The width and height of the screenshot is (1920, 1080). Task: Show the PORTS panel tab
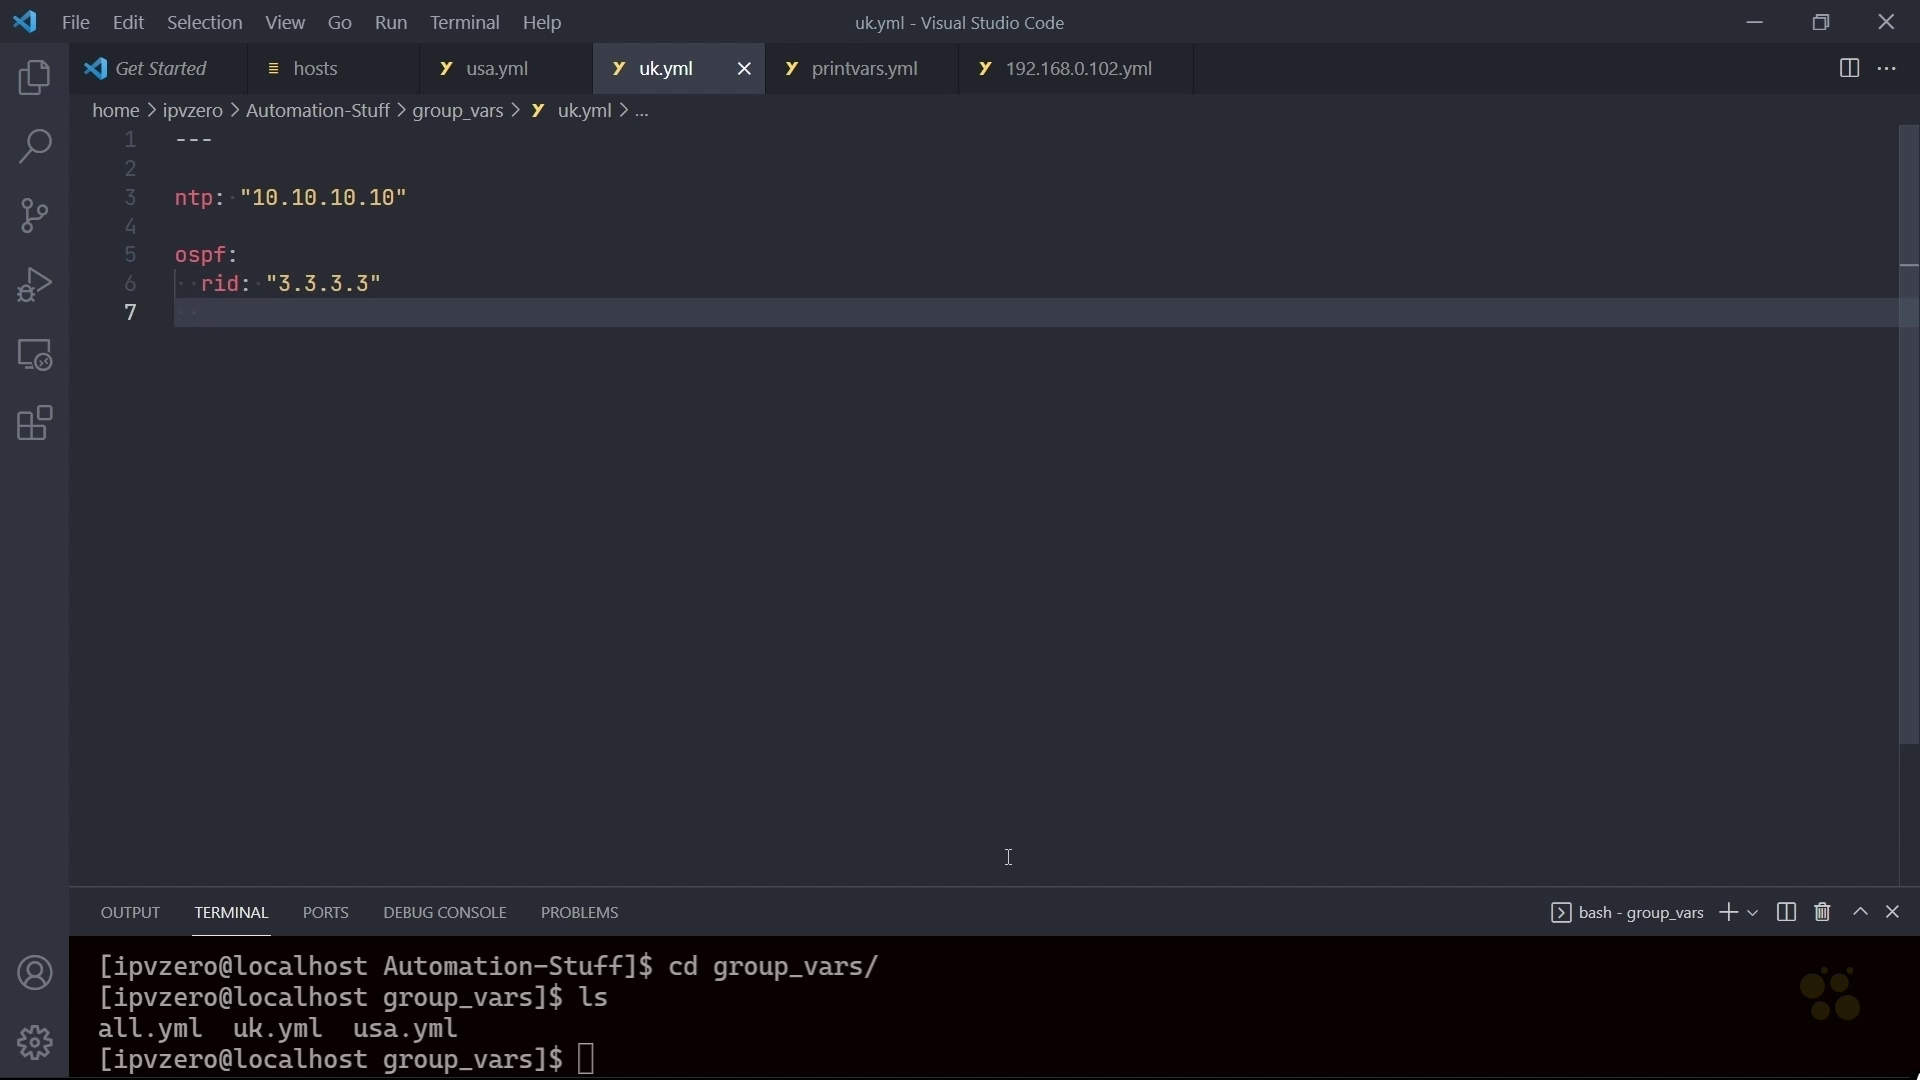pos(326,913)
